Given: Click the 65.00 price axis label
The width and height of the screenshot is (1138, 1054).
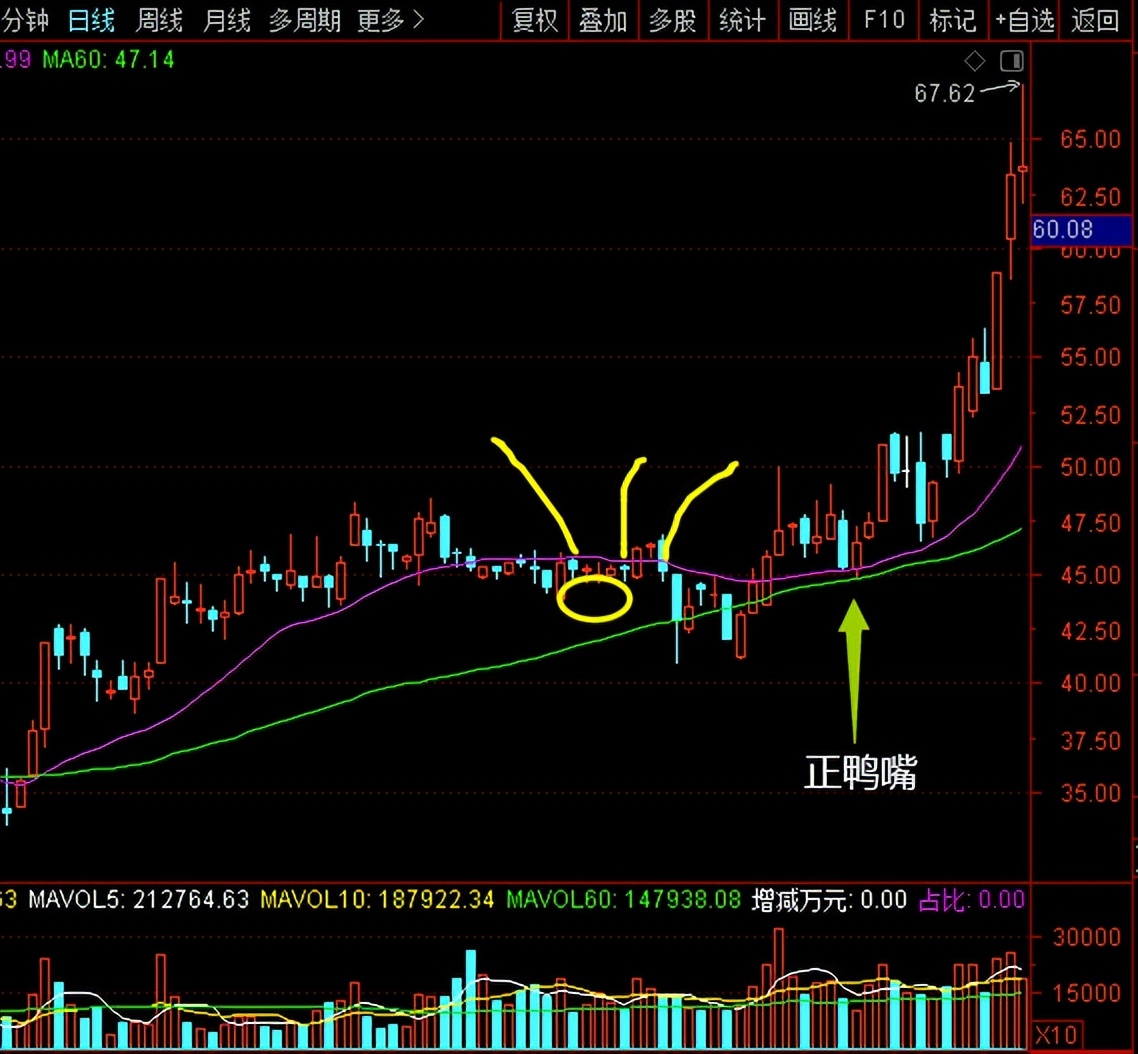Looking at the screenshot, I should point(1090,139).
